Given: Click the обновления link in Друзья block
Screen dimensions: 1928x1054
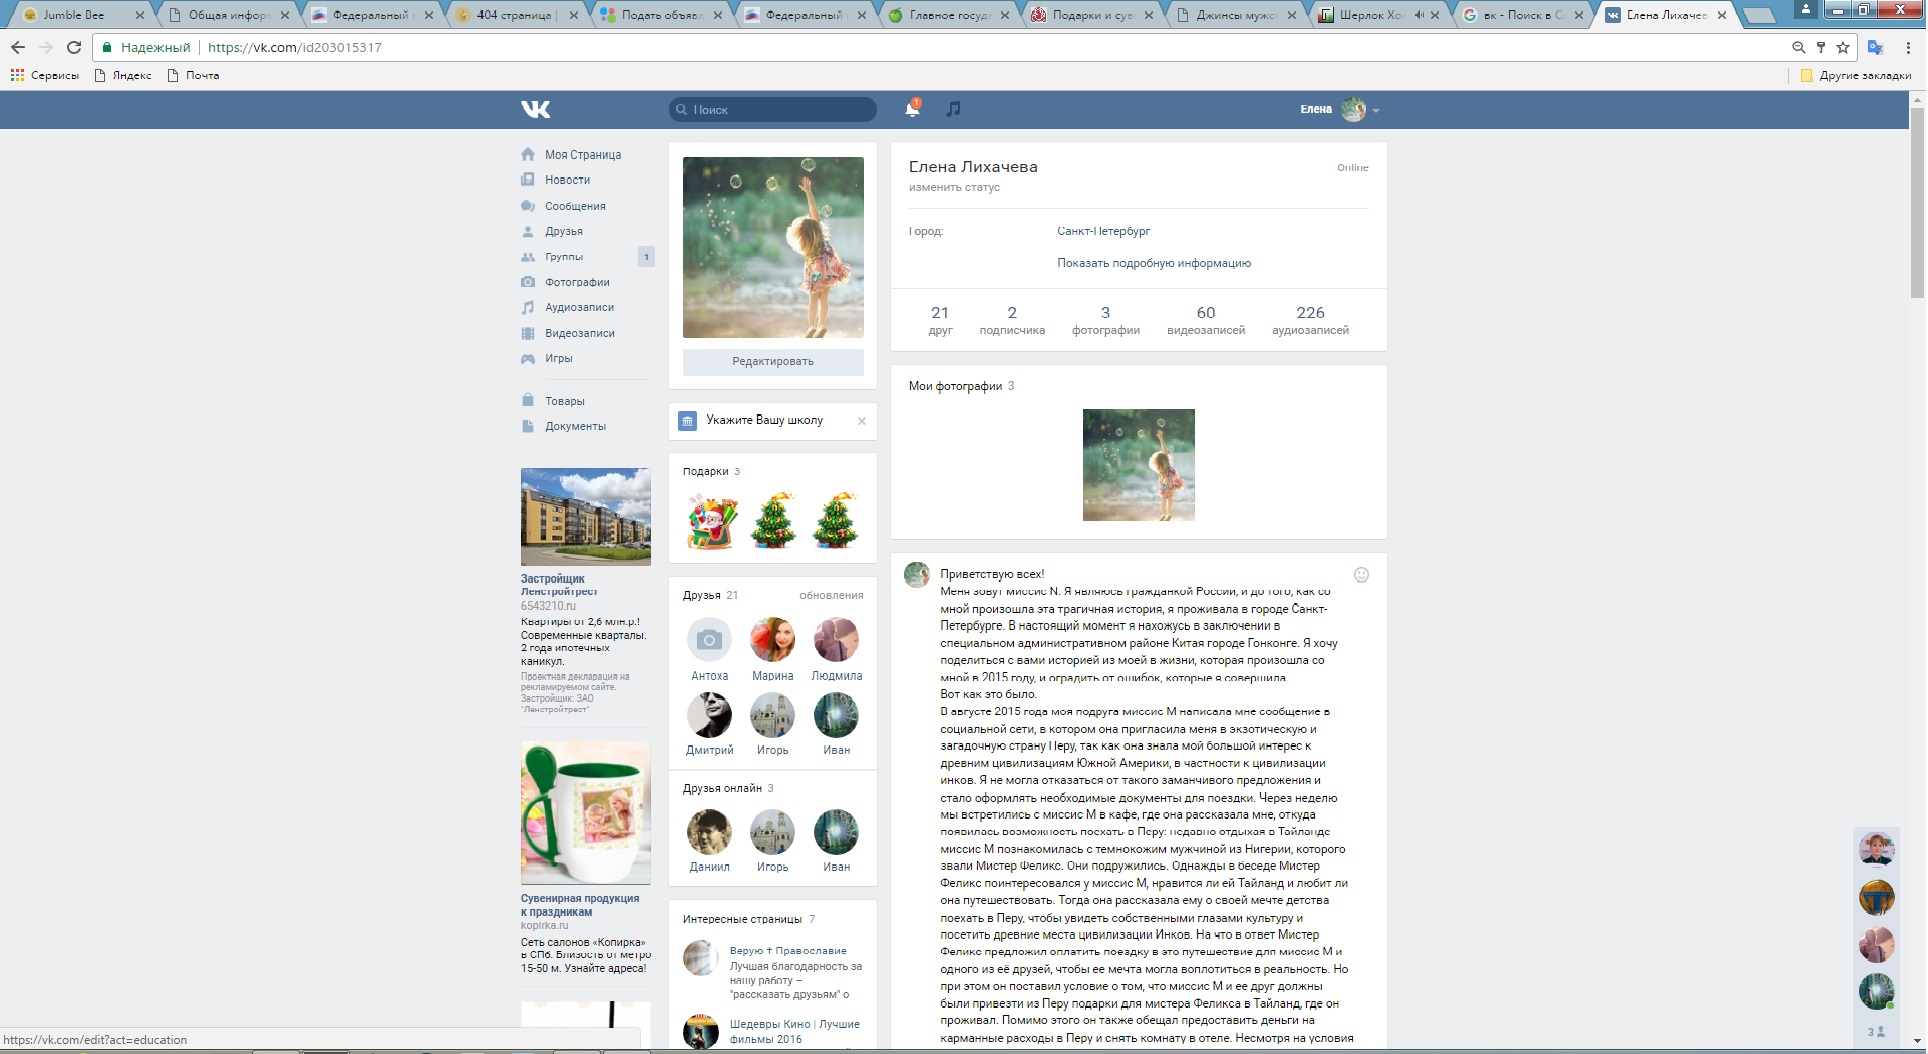Looking at the screenshot, I should pos(831,595).
